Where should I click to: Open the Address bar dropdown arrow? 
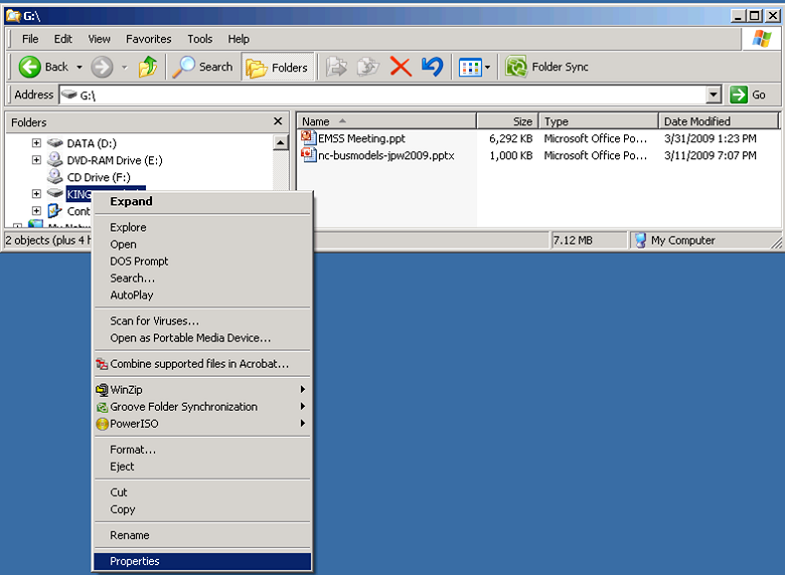click(713, 95)
